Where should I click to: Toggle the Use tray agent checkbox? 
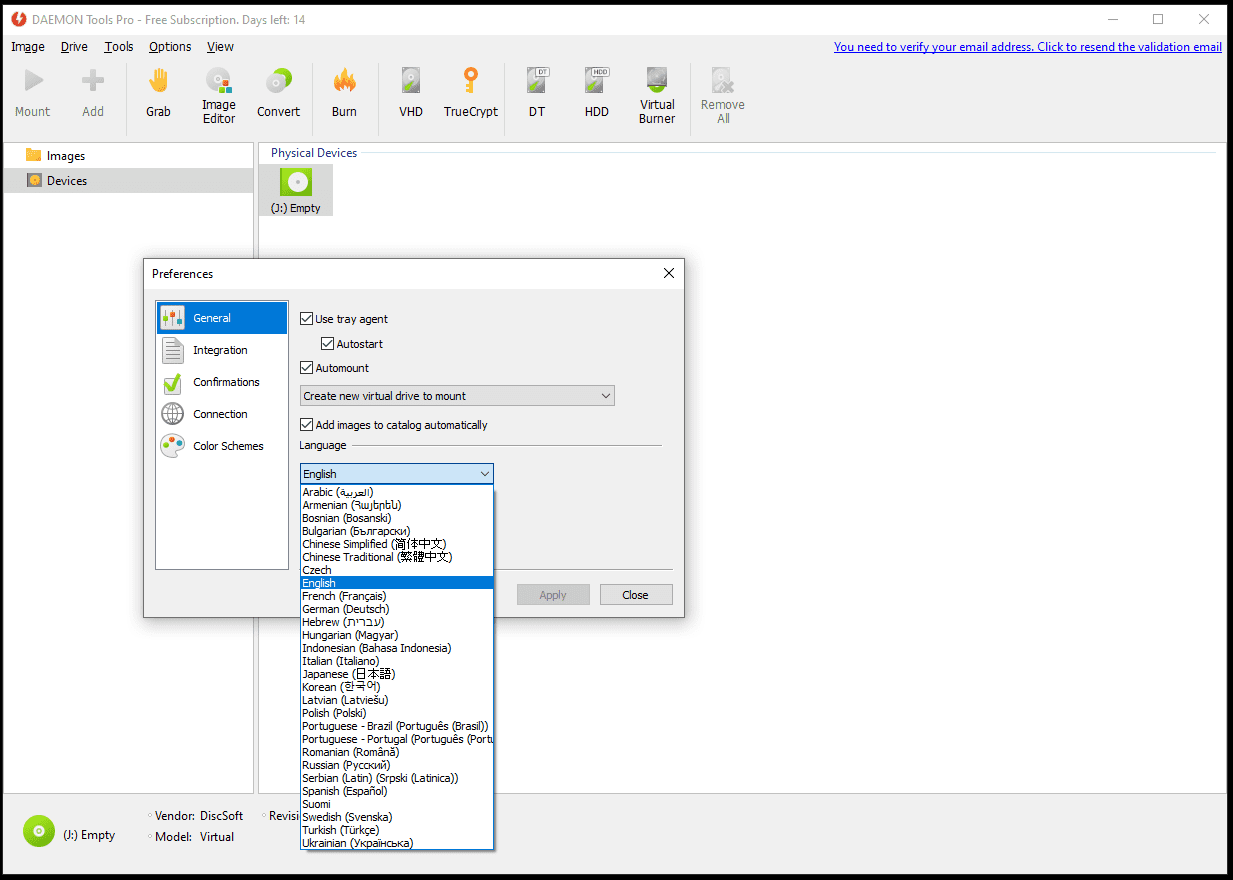point(307,319)
